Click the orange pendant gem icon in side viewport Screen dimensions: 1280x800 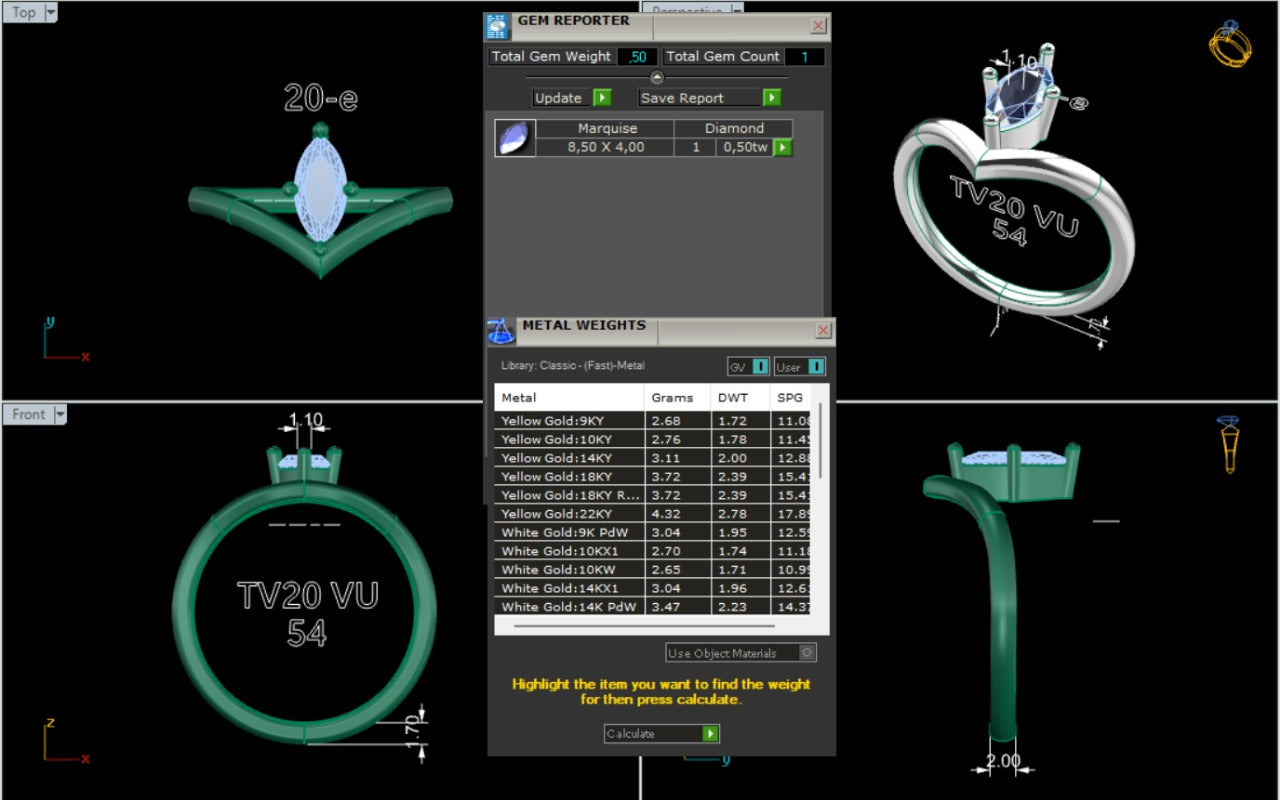(1230, 444)
